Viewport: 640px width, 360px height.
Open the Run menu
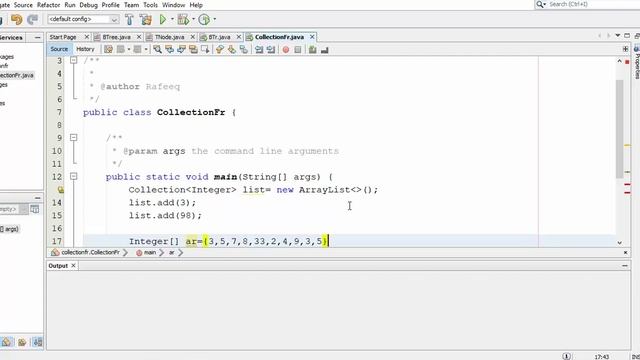click(70, 5)
